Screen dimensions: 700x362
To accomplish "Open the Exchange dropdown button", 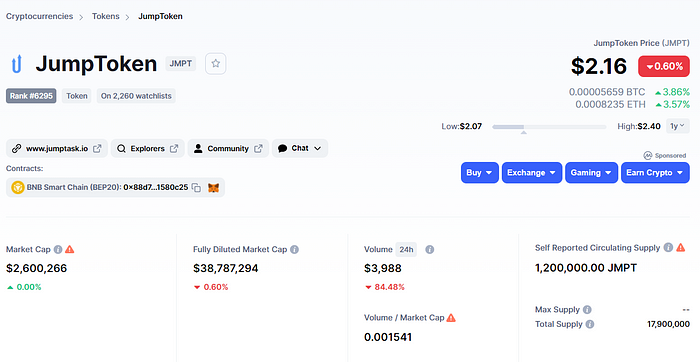I will coord(532,173).
